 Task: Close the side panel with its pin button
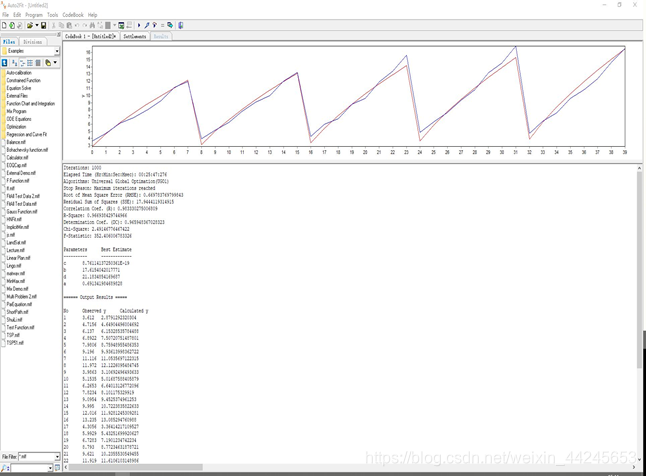[59, 35]
